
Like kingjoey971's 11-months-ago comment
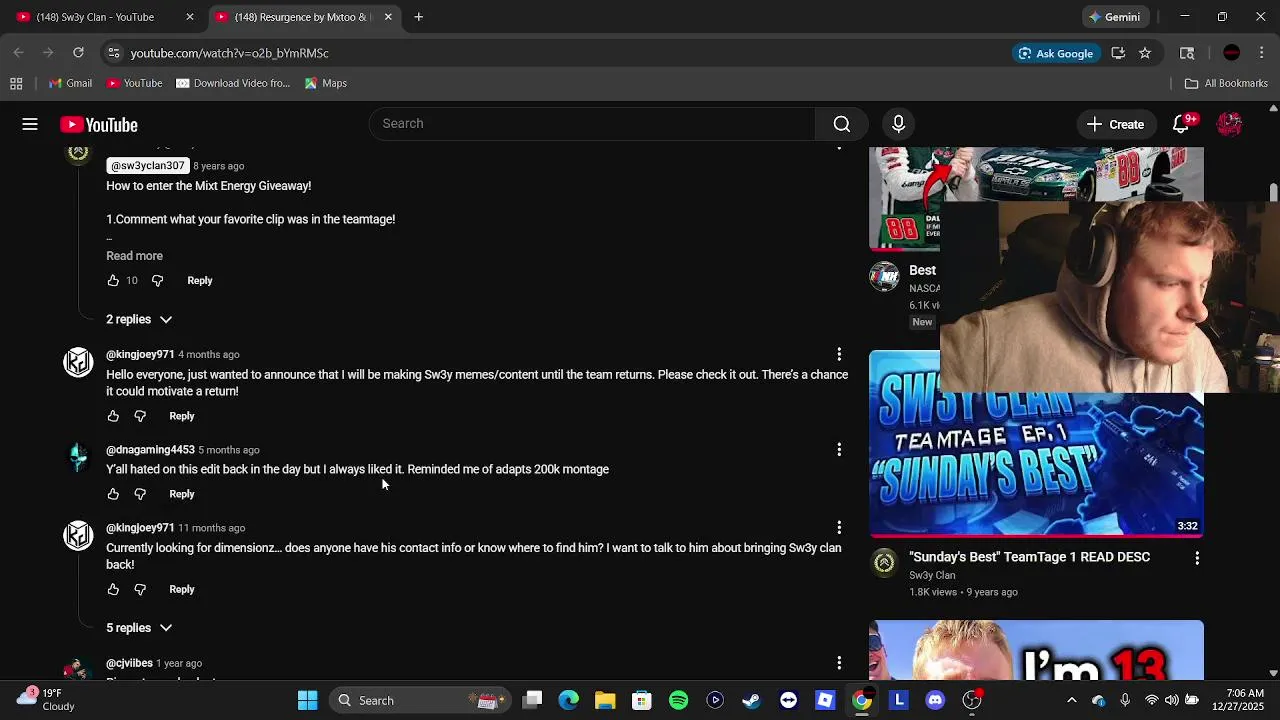click(x=113, y=590)
